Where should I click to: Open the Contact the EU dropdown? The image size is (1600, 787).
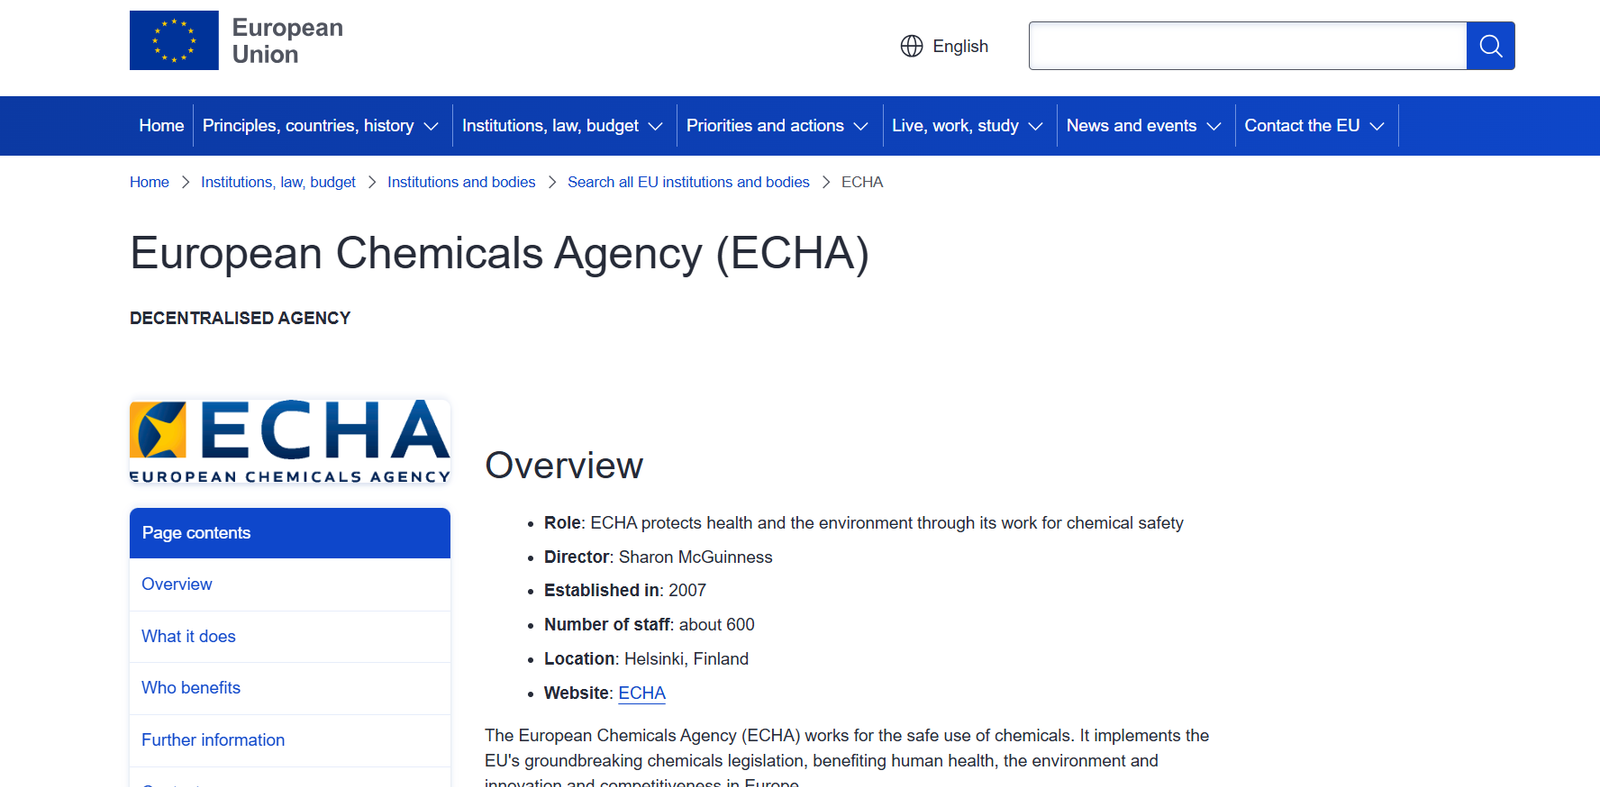click(x=1314, y=126)
